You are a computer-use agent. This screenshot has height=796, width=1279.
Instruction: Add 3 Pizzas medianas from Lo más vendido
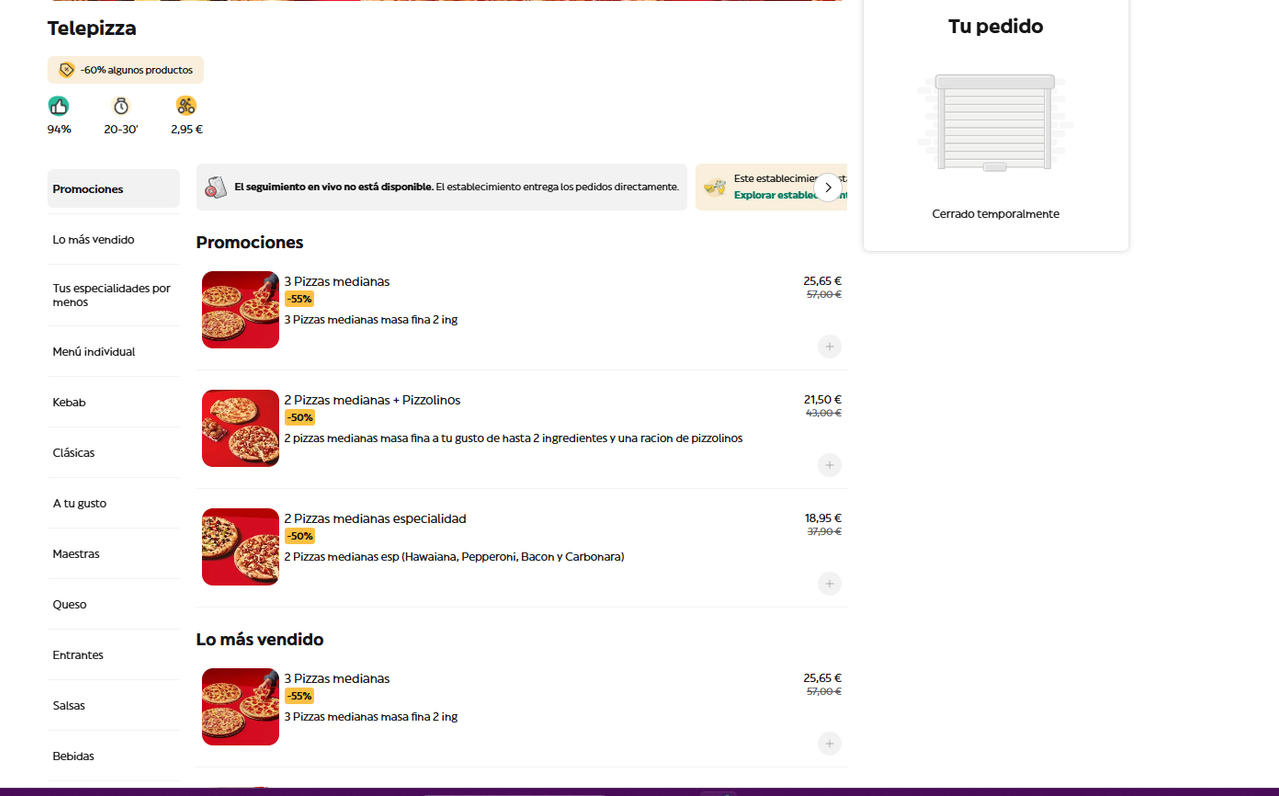[829, 744]
